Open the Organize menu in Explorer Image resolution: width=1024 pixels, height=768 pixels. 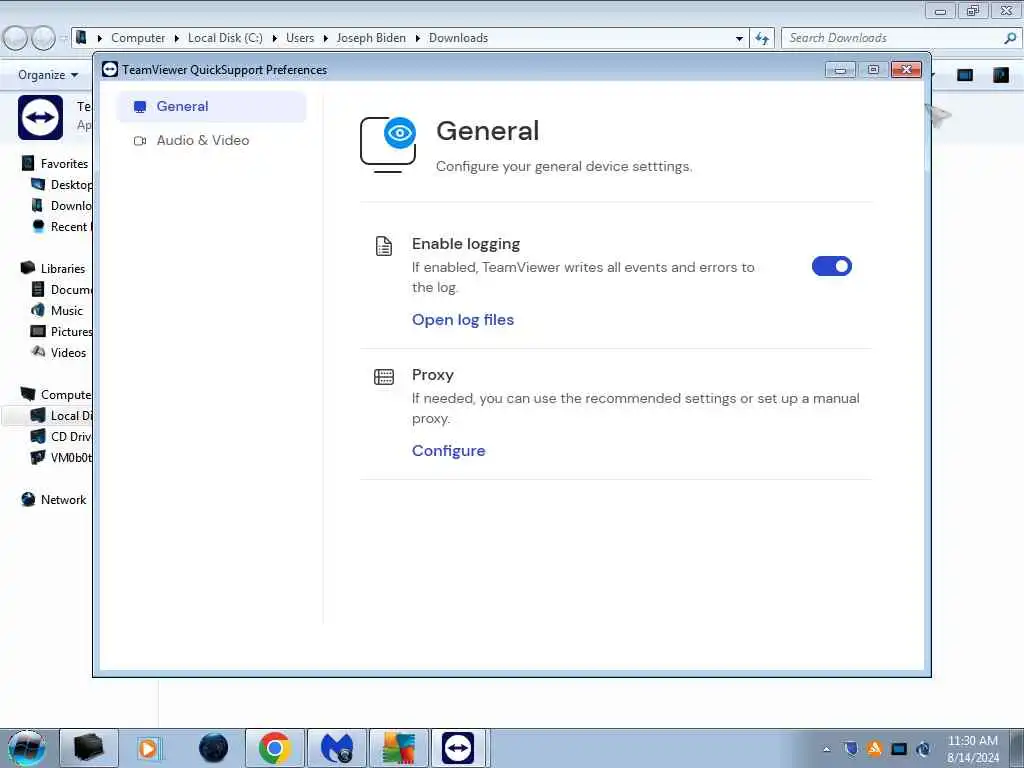click(48, 75)
